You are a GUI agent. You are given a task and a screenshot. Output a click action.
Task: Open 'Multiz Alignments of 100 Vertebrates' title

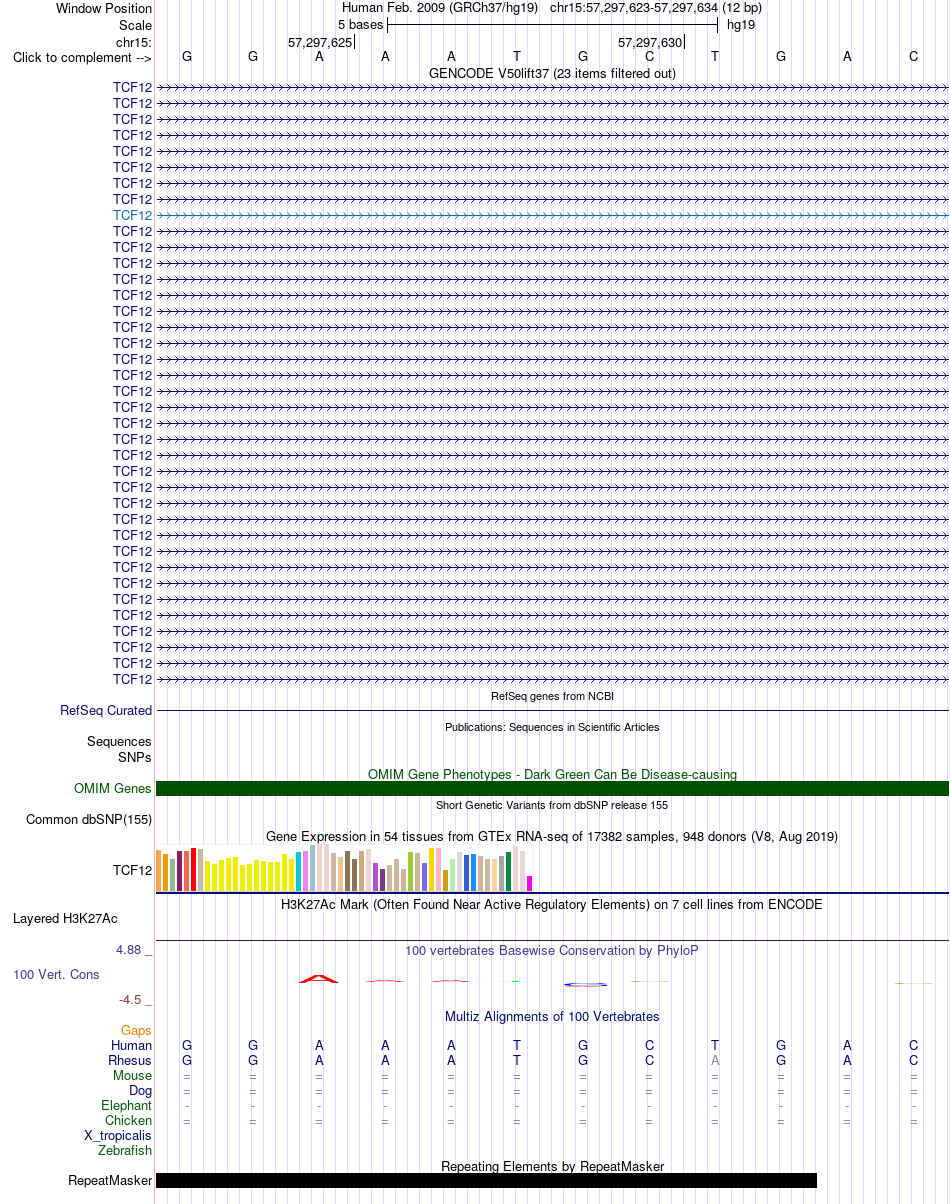(x=552, y=1016)
